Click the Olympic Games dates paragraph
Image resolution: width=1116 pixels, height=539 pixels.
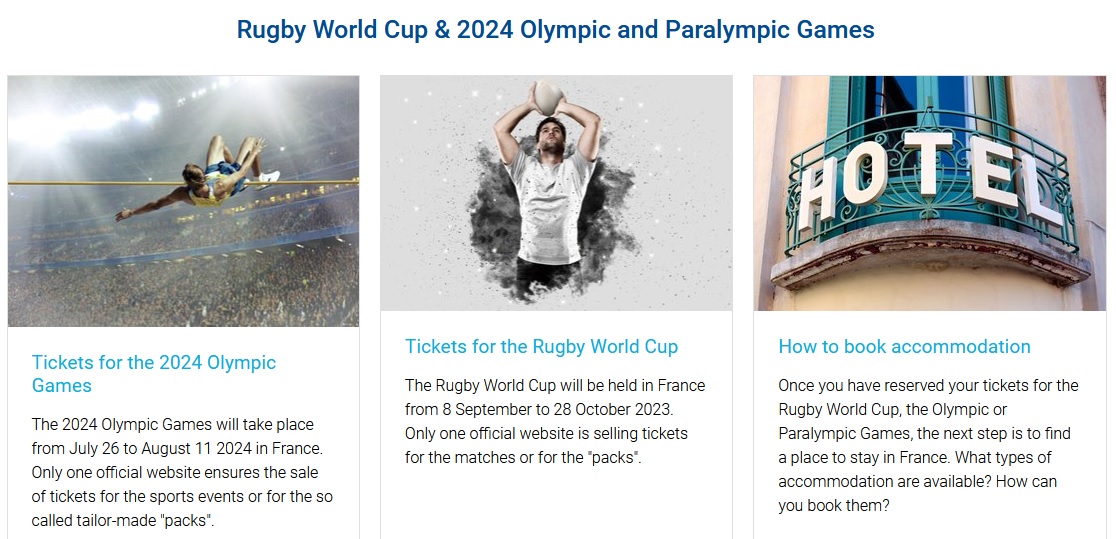pyautogui.click(x=182, y=472)
